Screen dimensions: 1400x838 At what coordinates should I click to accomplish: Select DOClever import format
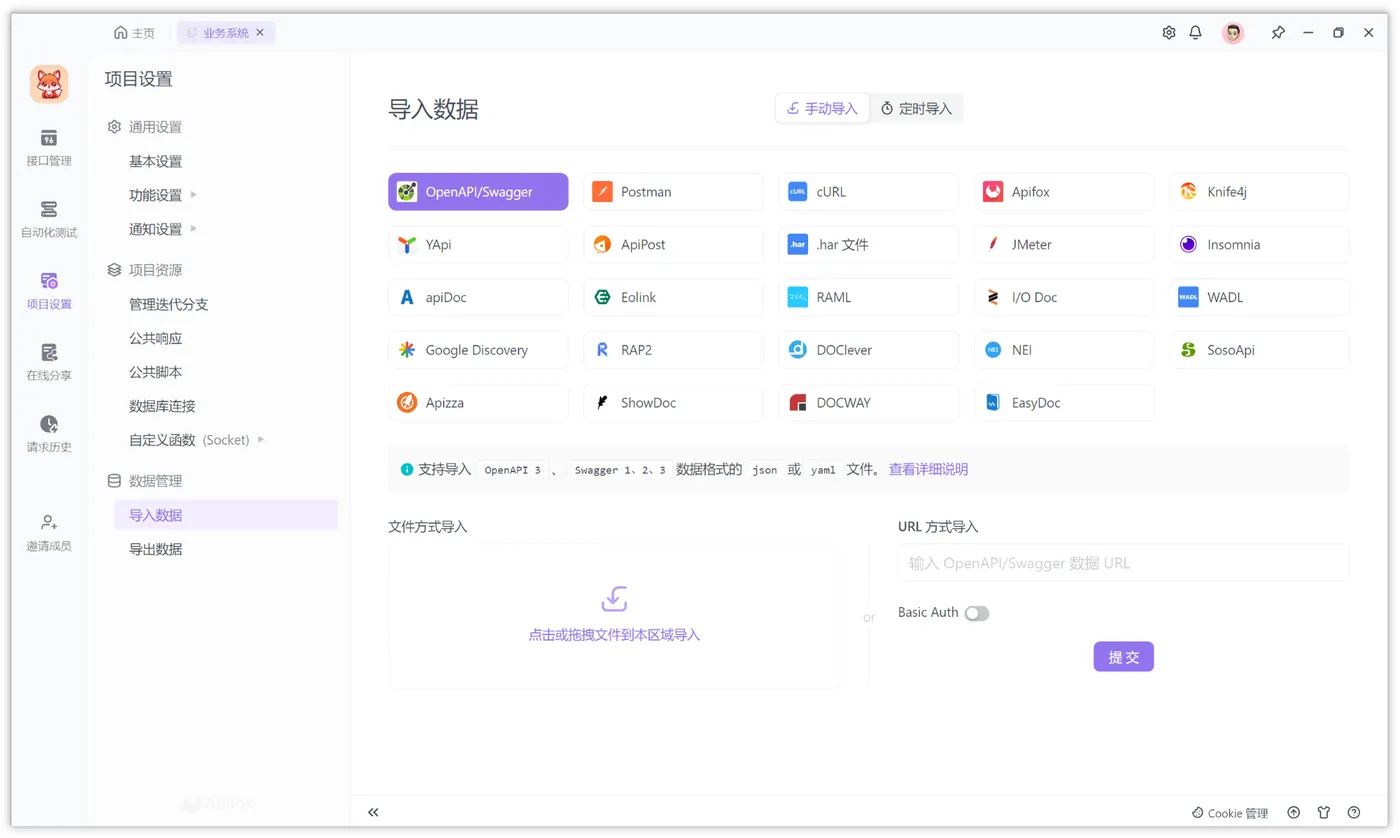tap(869, 350)
